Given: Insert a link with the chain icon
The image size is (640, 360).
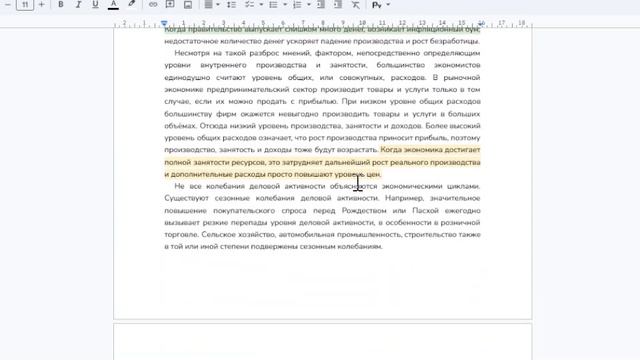Looking at the screenshot, I should tap(153, 4).
